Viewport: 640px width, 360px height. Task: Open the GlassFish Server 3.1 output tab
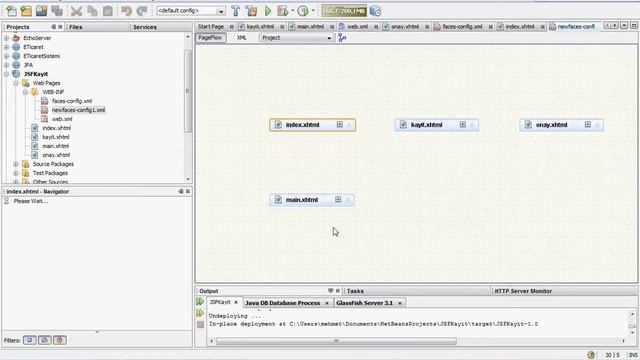364,303
